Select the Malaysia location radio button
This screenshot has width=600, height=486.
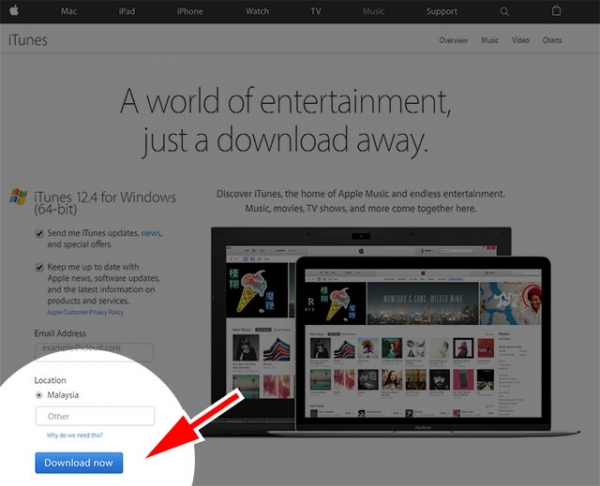[x=39, y=395]
